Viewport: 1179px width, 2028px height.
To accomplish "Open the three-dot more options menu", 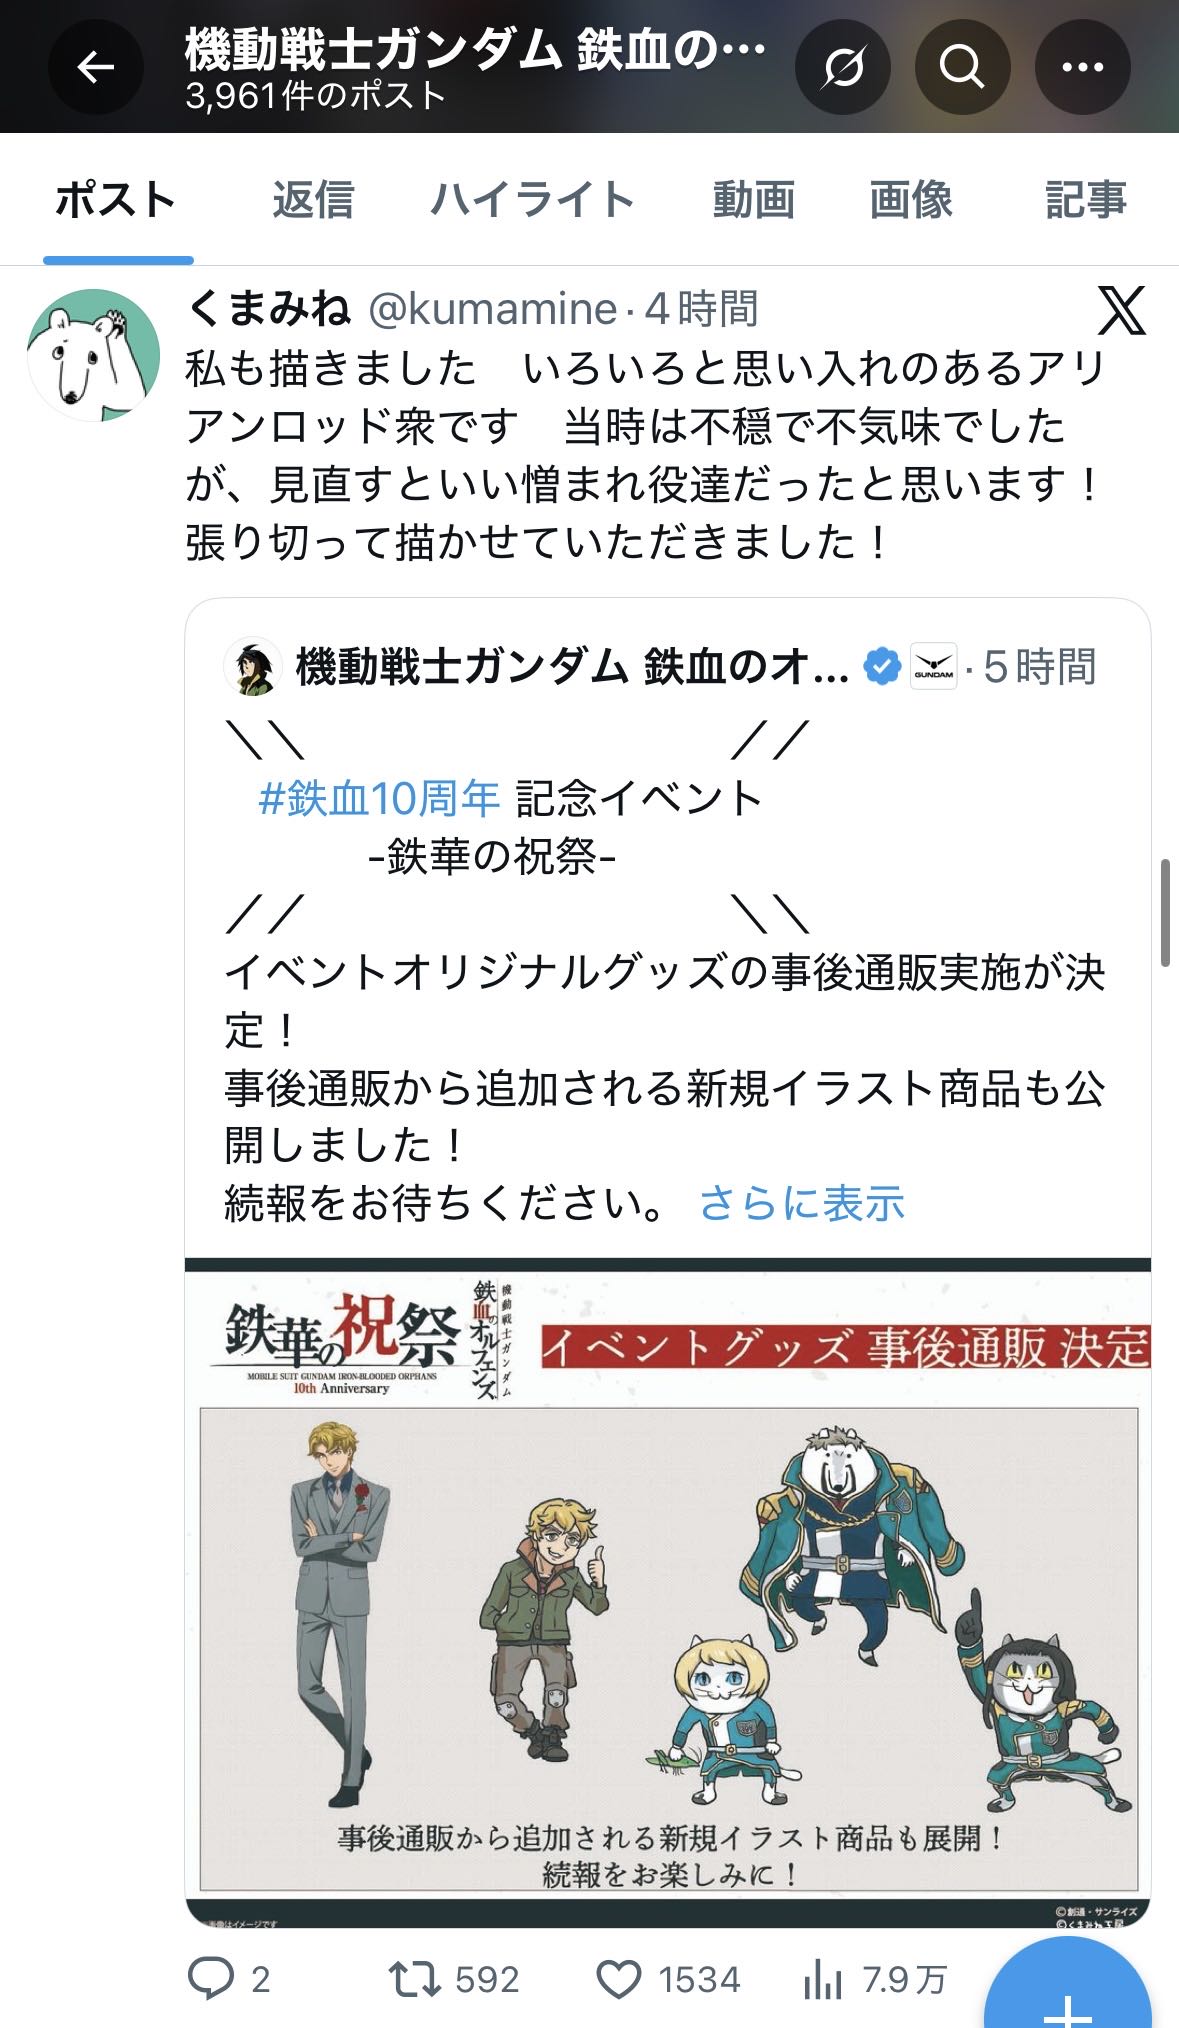I will pyautogui.click(x=1082, y=67).
